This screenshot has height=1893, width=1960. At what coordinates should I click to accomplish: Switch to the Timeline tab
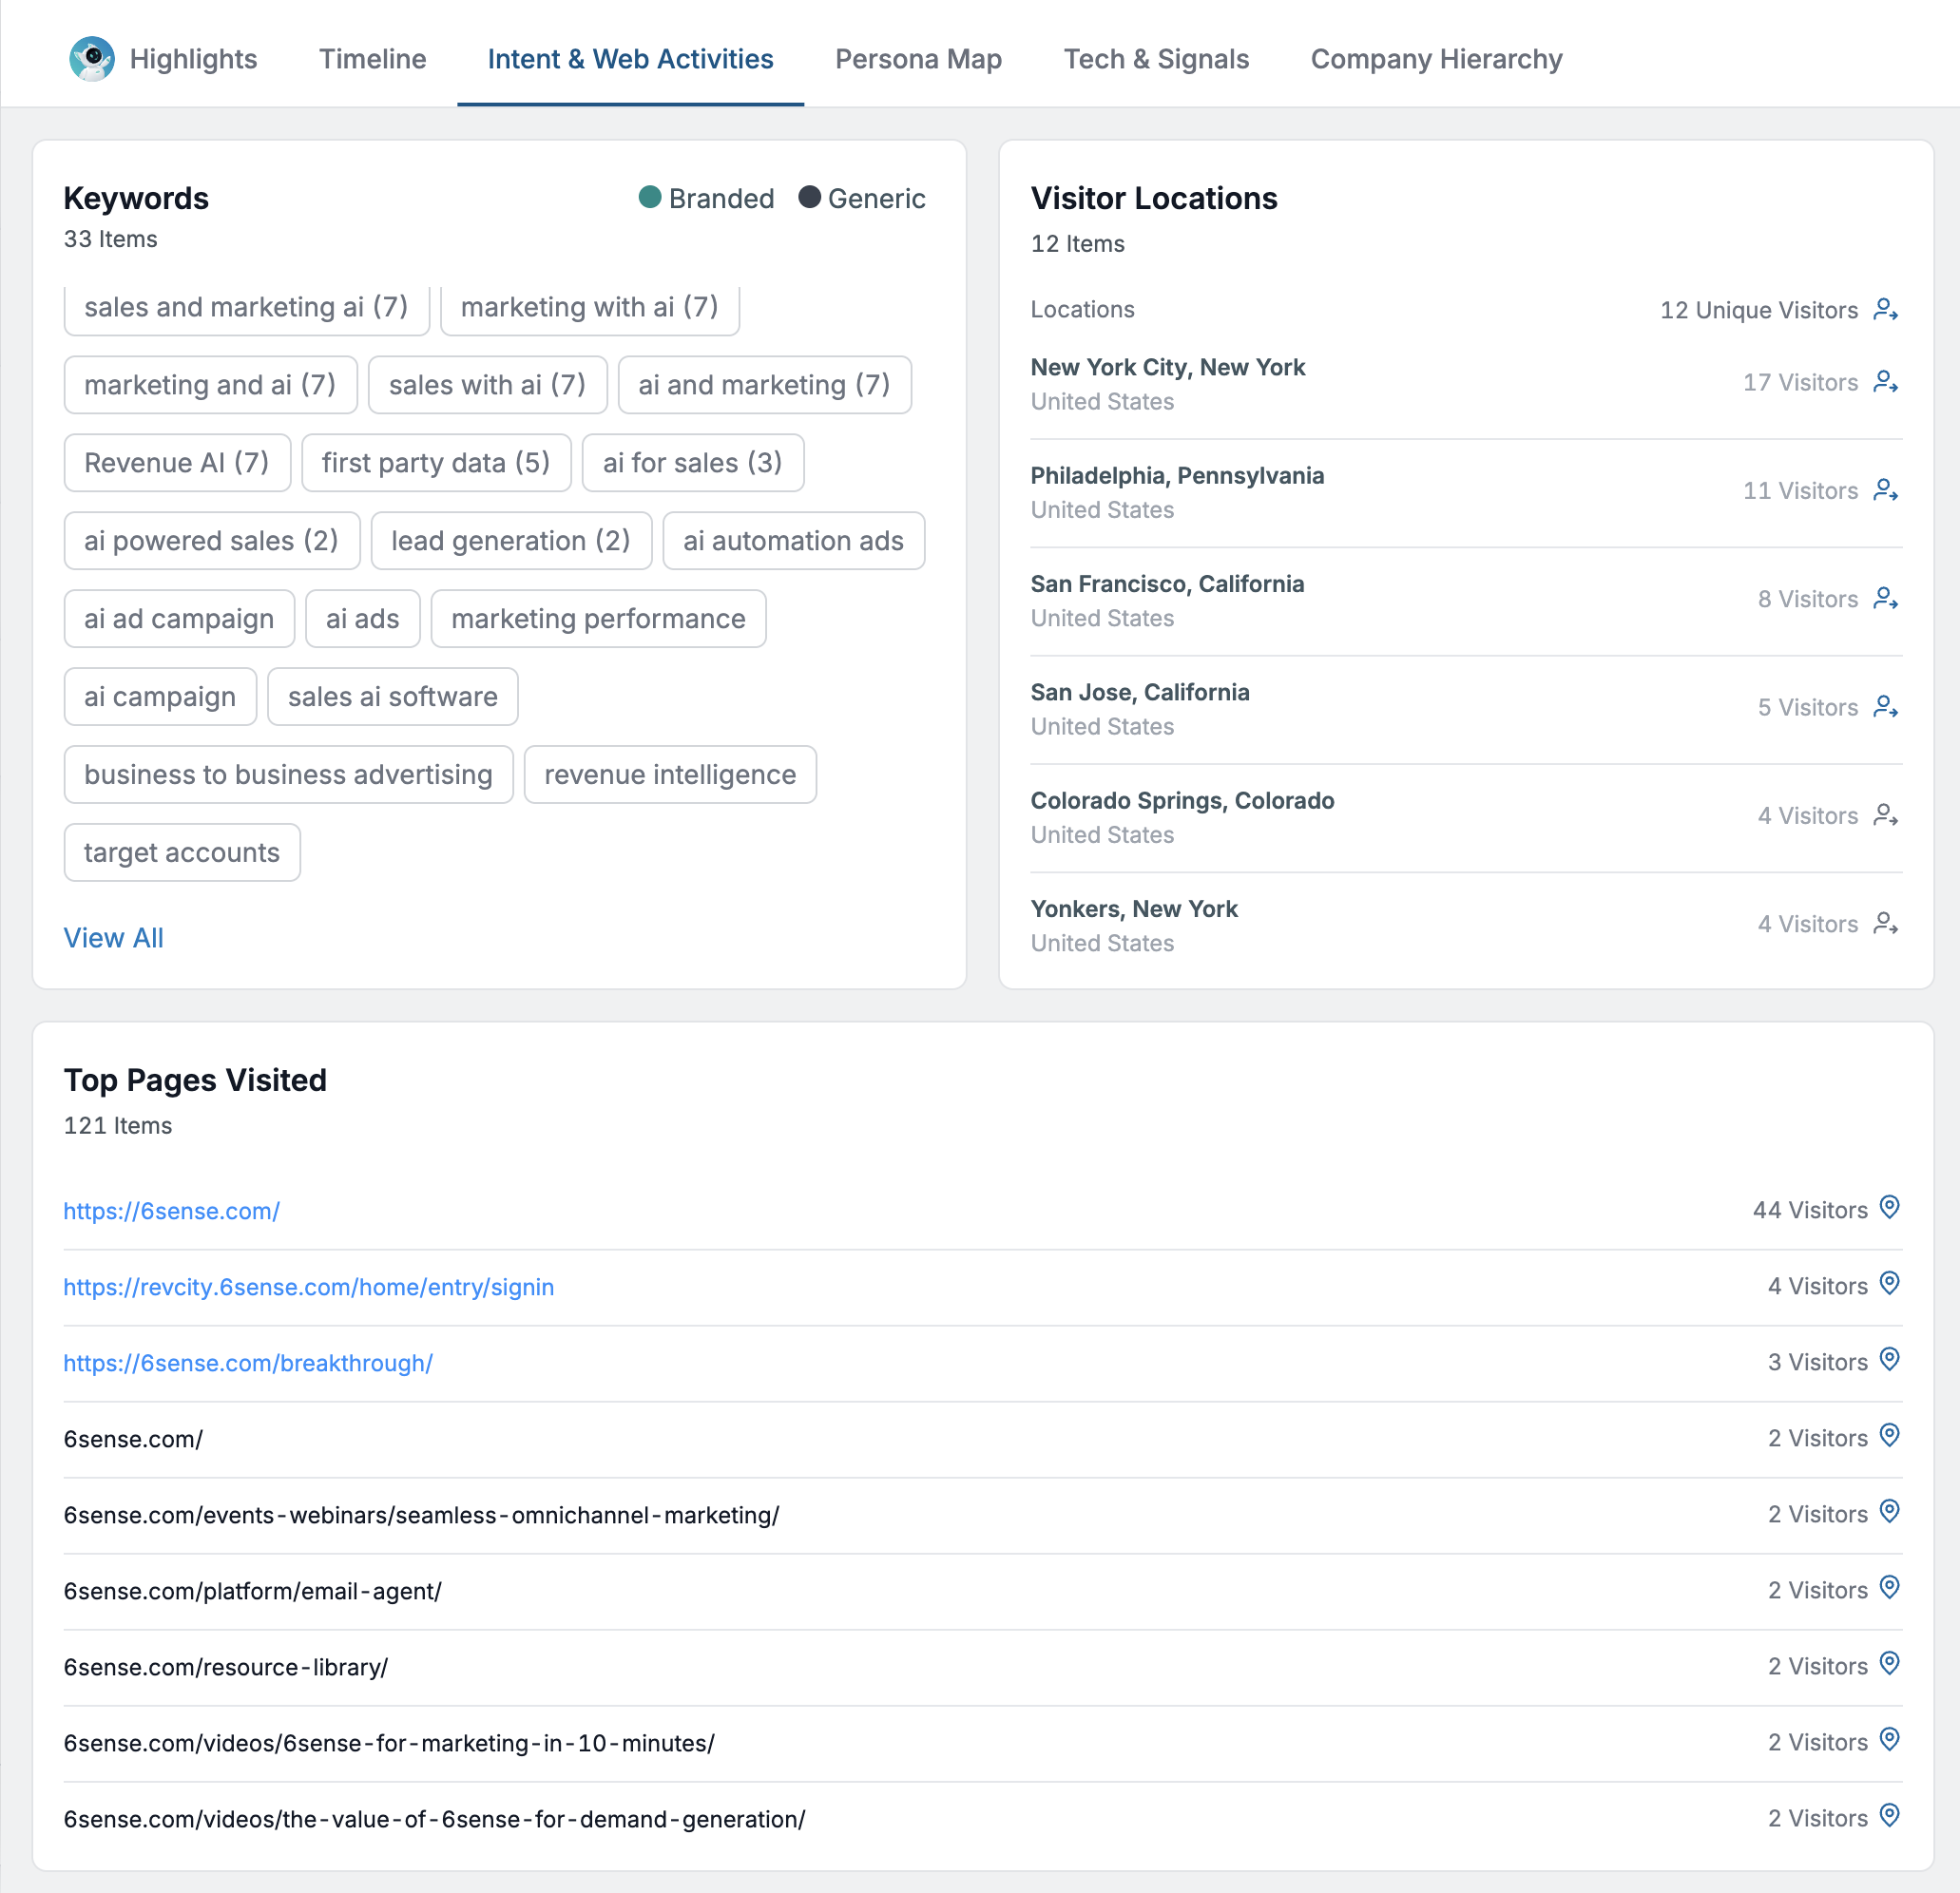tap(373, 59)
